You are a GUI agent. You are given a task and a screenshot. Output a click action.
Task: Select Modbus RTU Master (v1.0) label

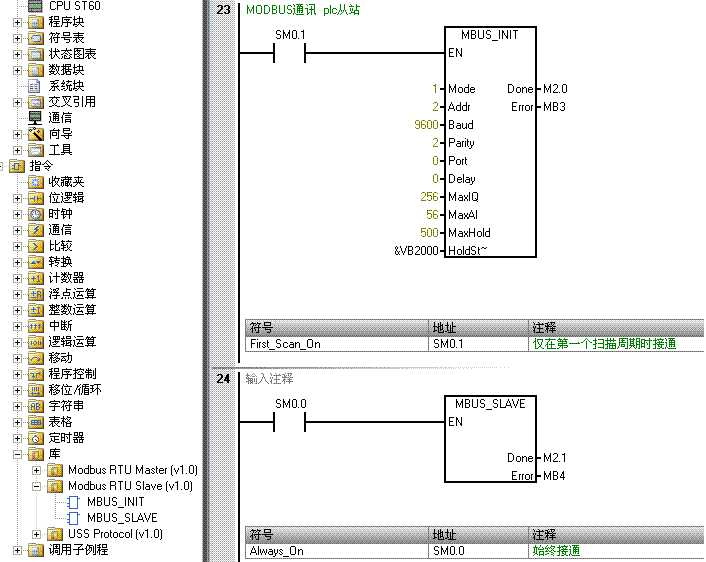(133, 470)
